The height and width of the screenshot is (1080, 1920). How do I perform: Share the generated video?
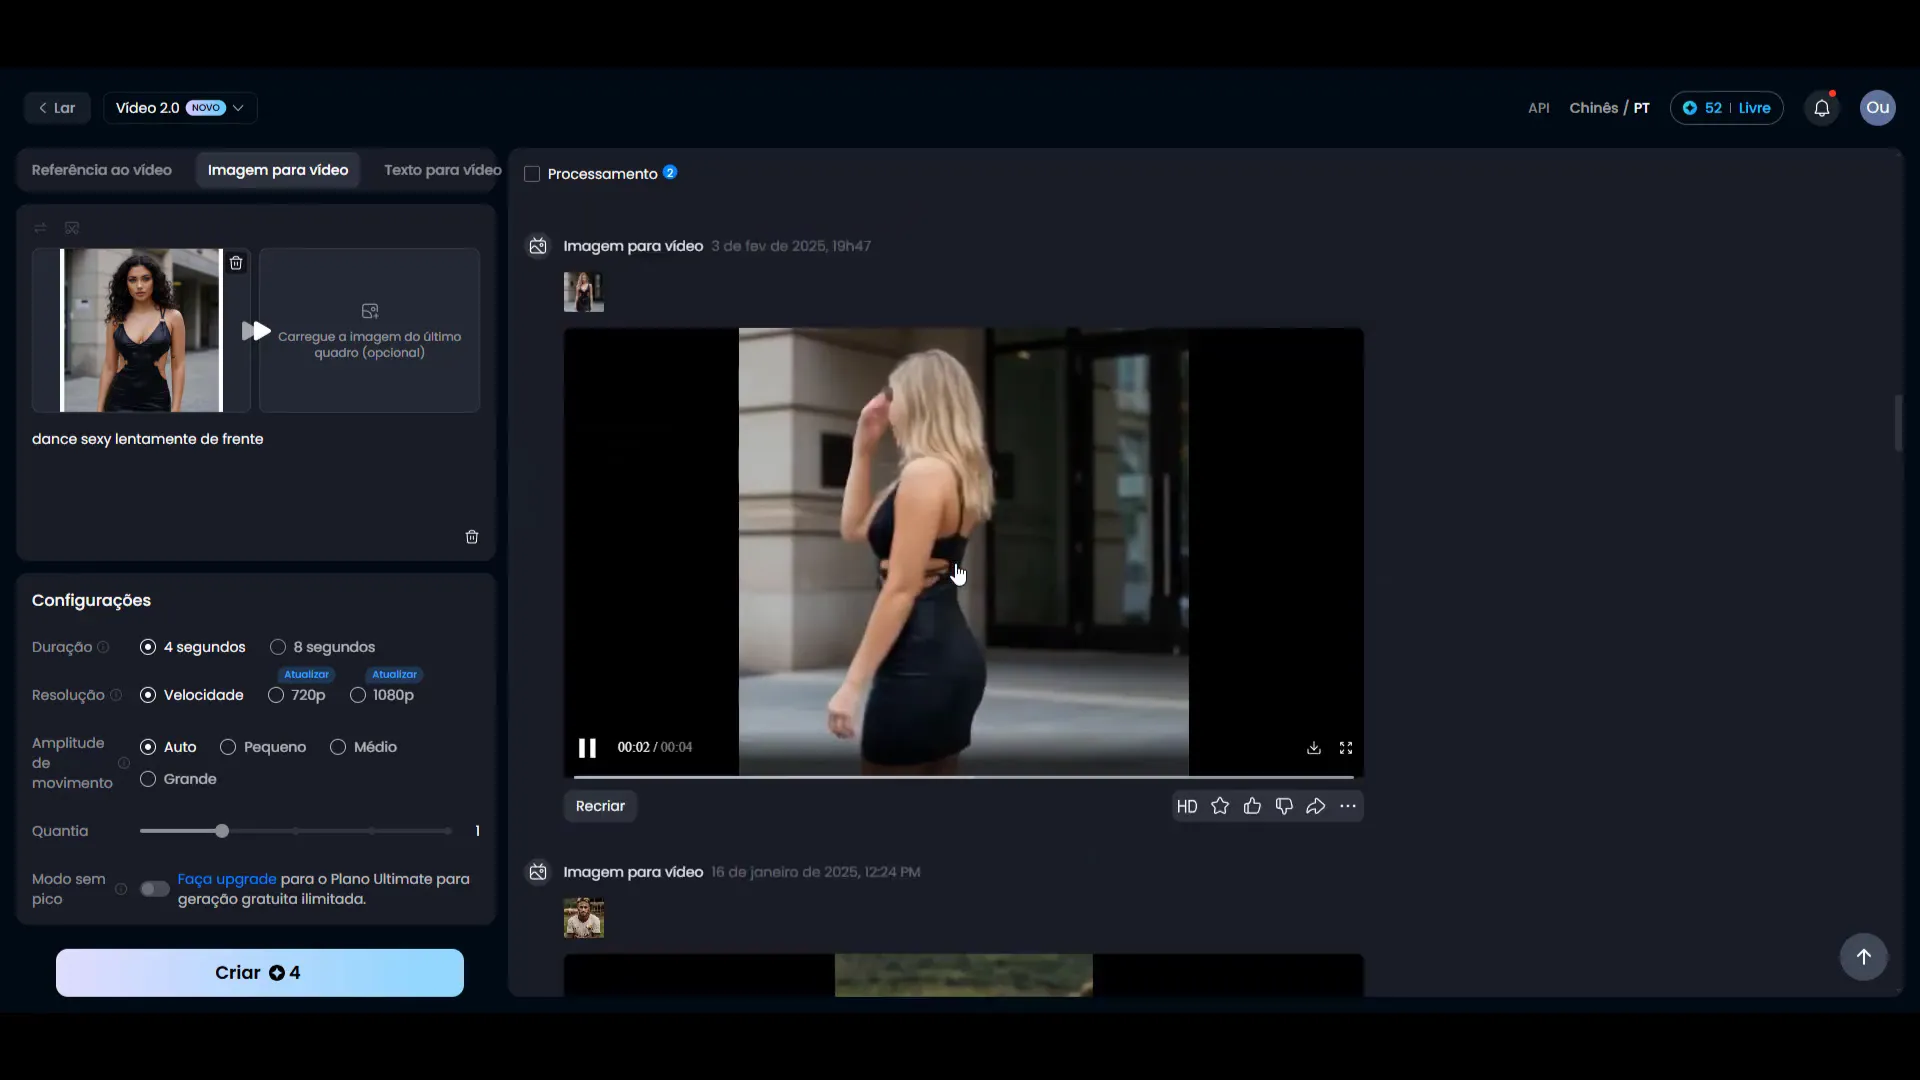point(1316,806)
